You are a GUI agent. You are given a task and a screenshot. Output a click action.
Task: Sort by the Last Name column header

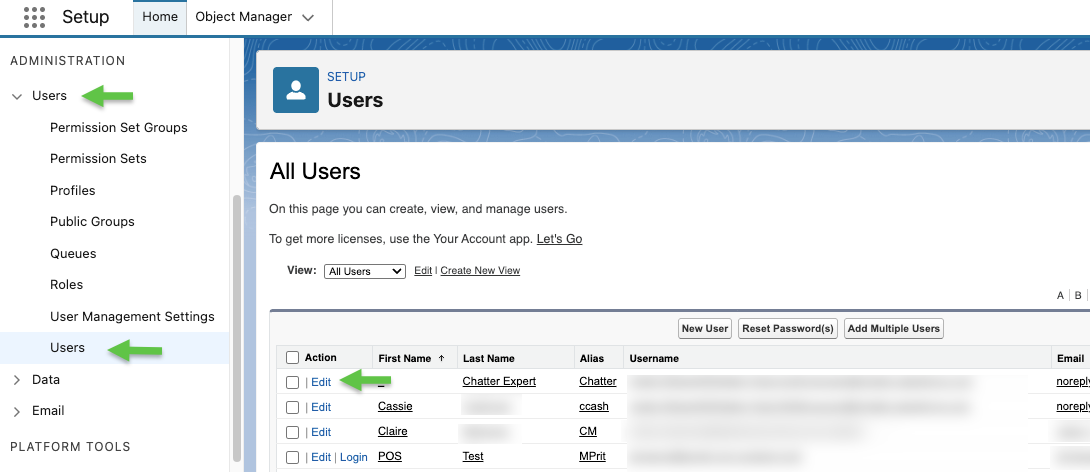tap(489, 359)
